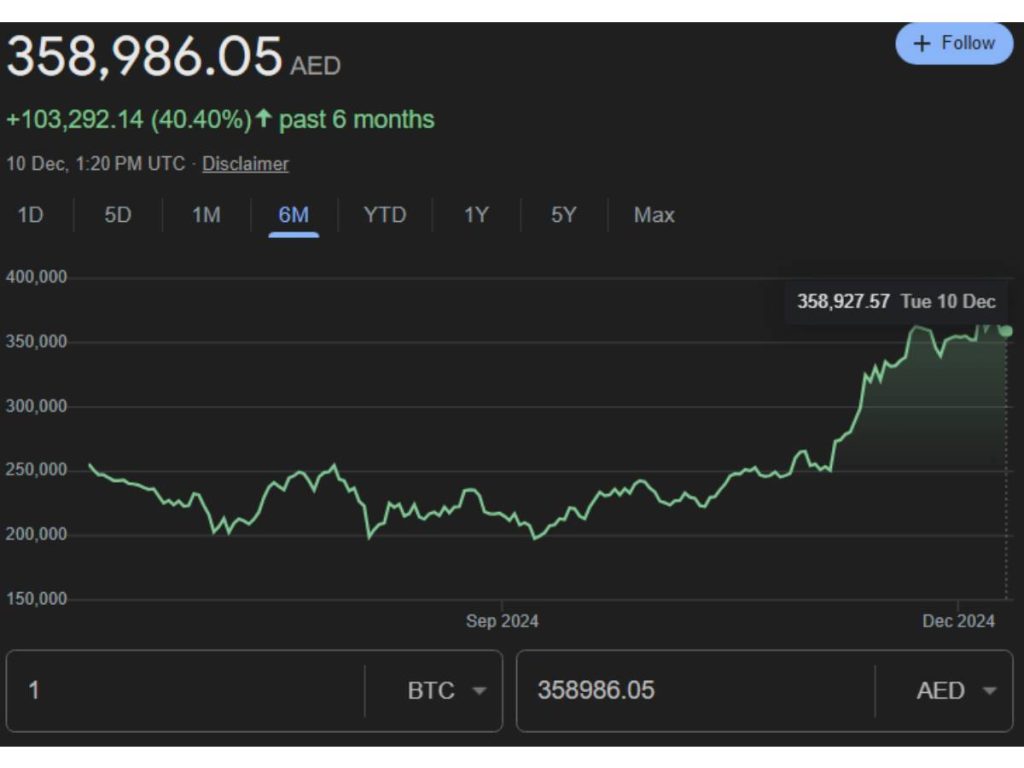Screen dimensions: 1024x768
Task: Click the green end-point dot on chart
Action: tap(1006, 331)
